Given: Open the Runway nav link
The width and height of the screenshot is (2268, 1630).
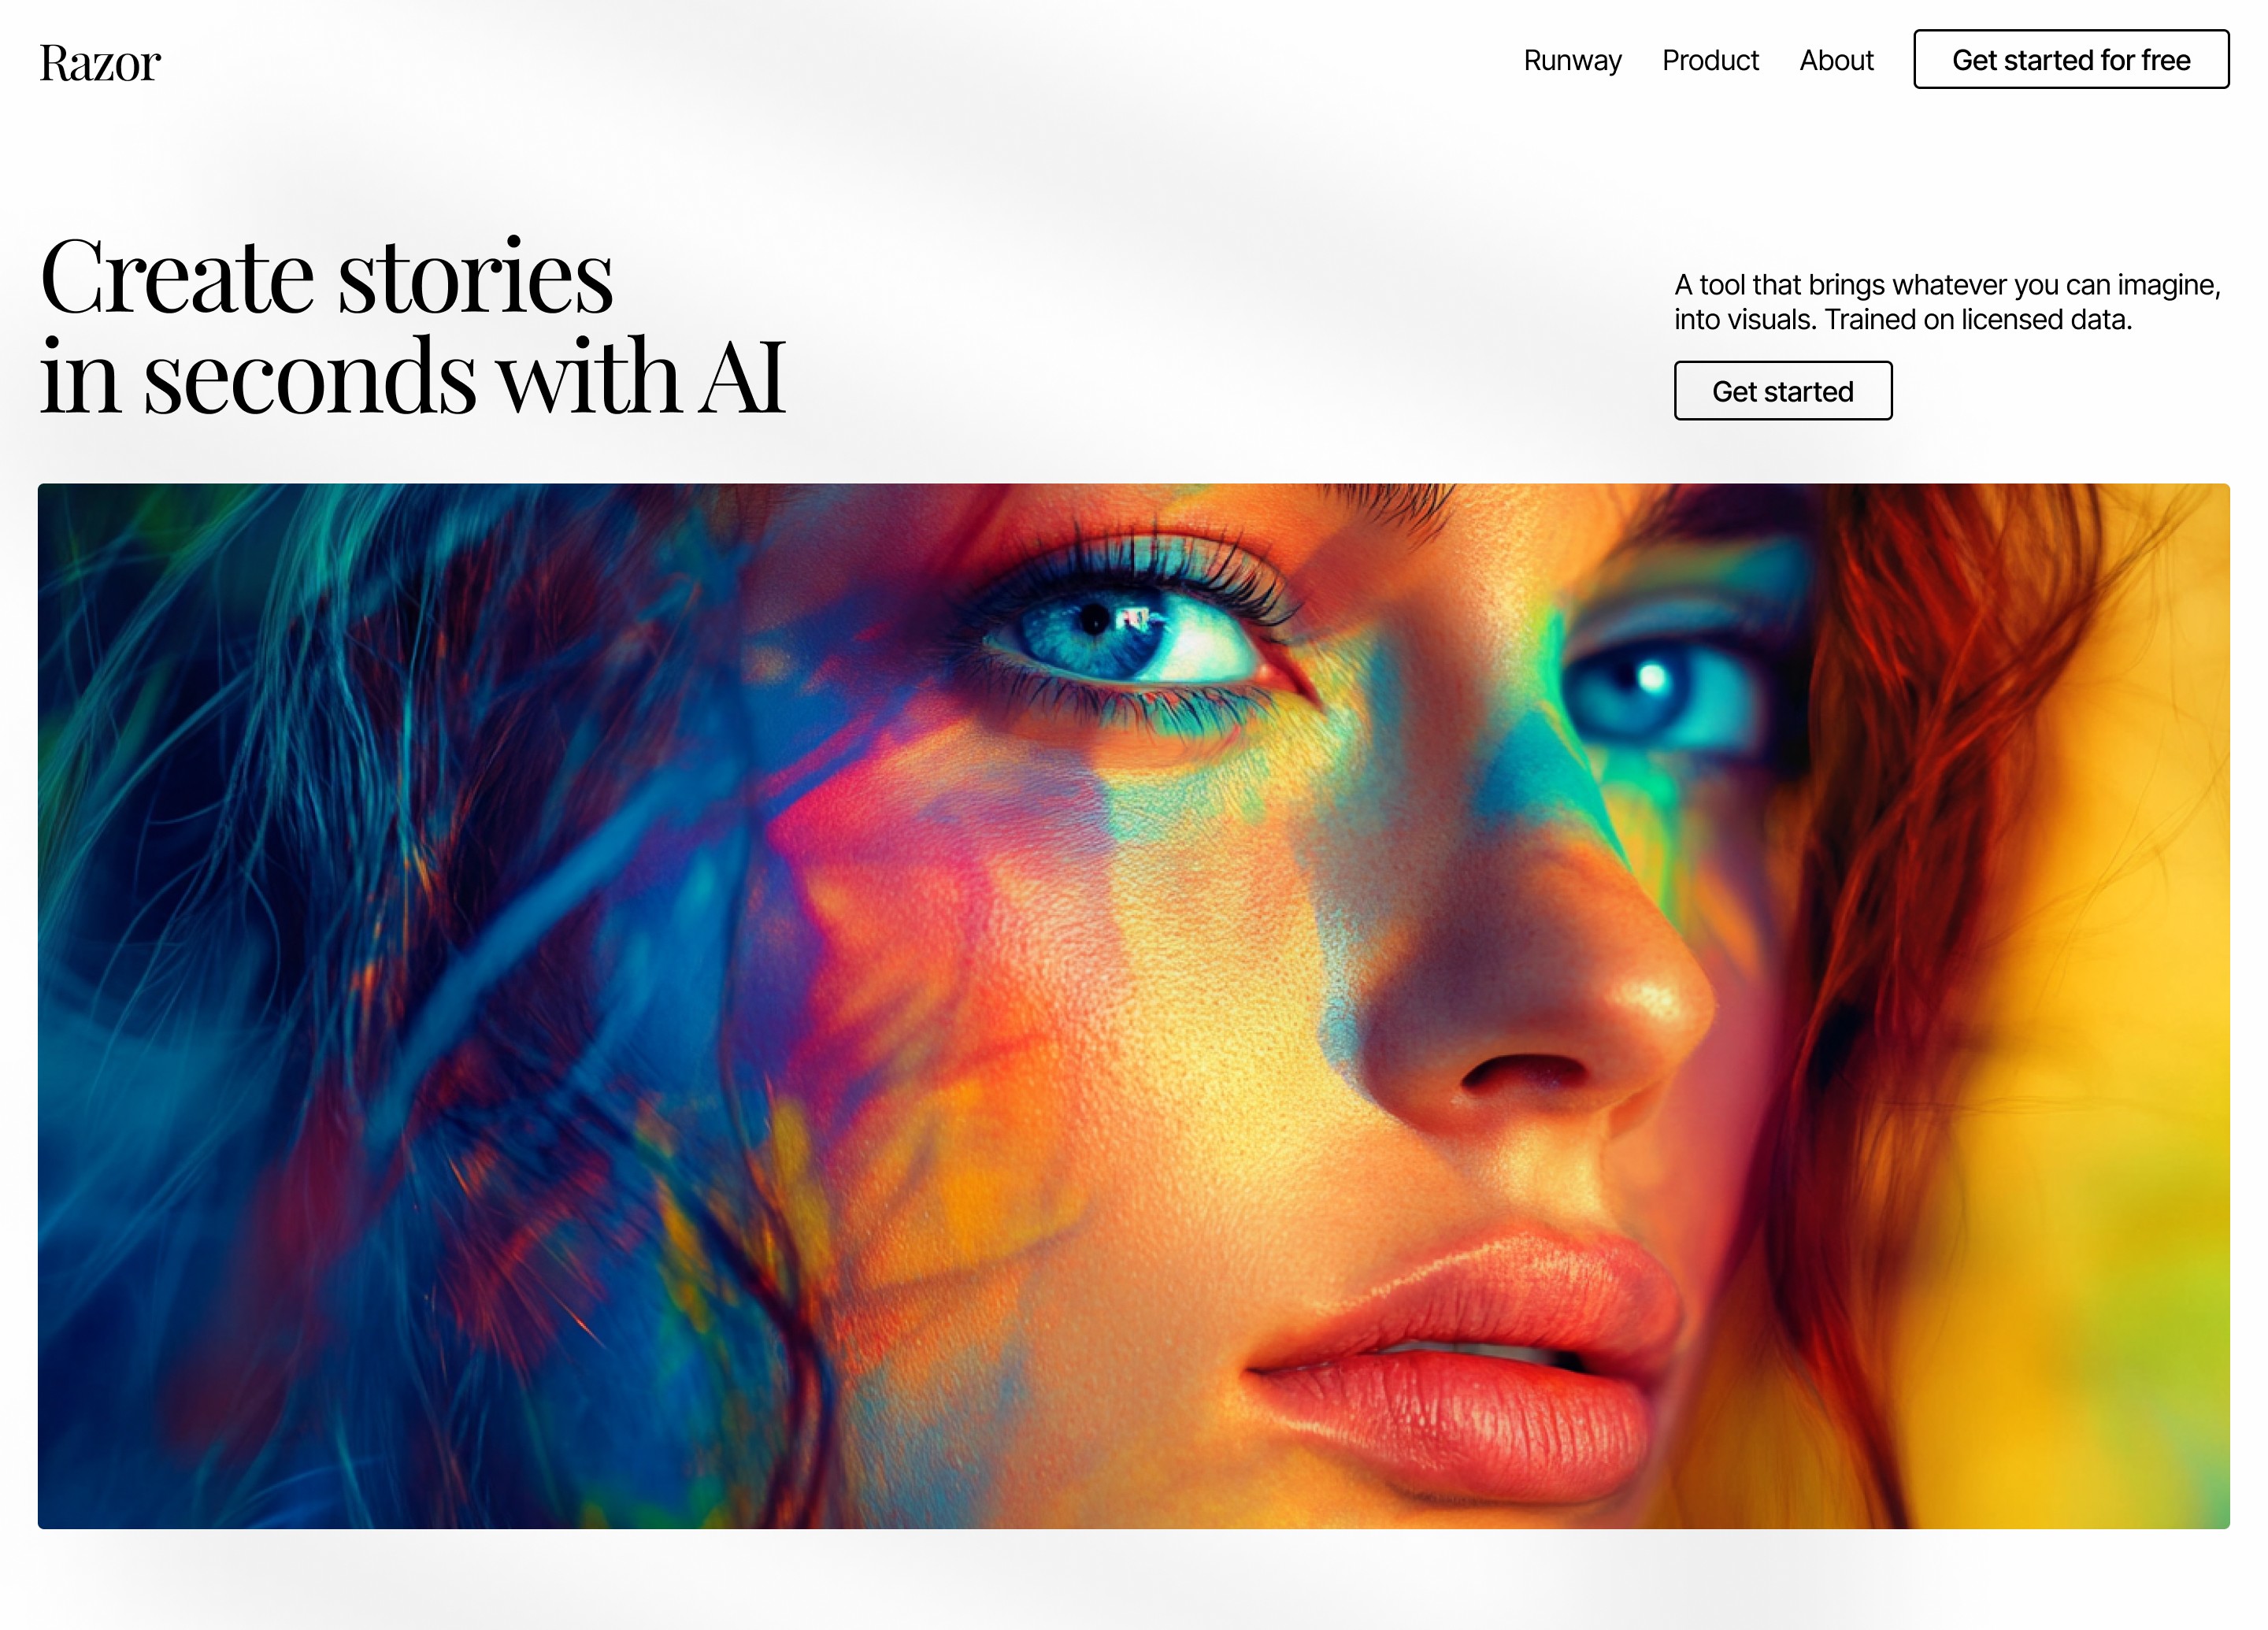Looking at the screenshot, I should tap(1572, 60).
